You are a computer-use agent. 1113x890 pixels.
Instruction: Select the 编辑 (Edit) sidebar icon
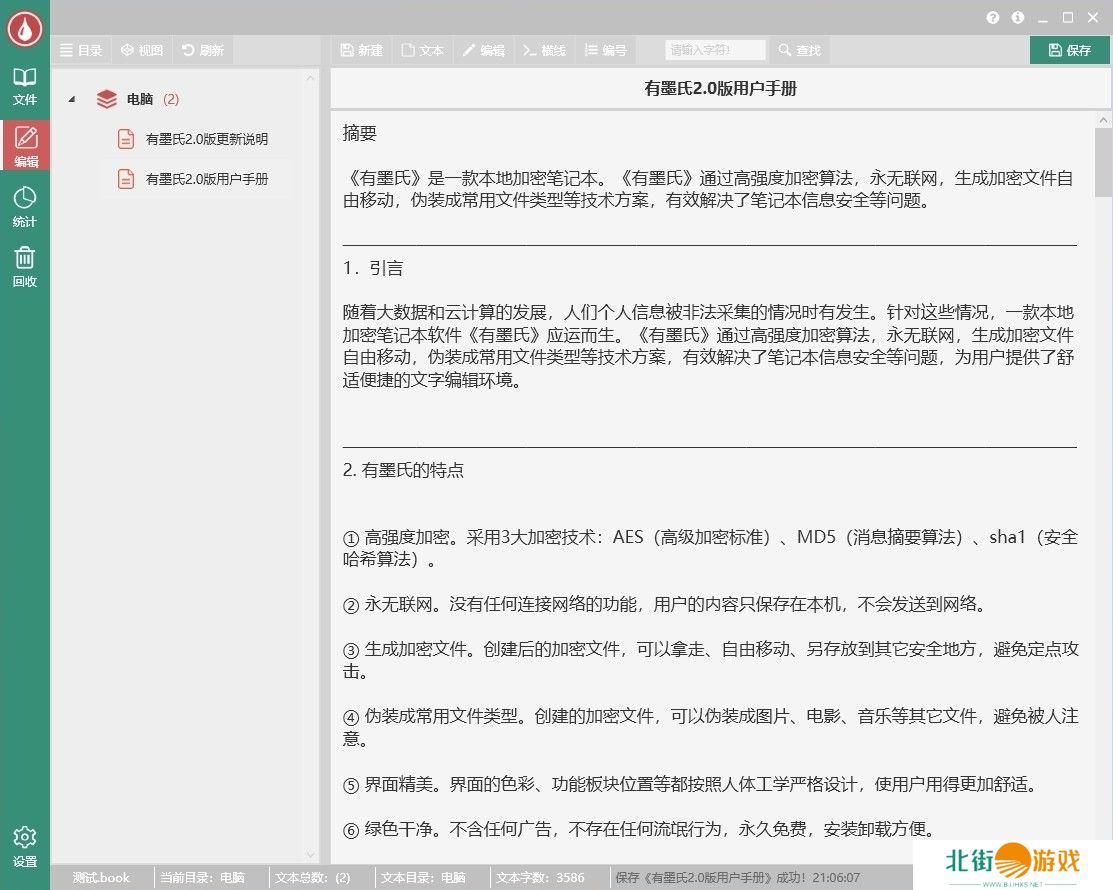click(x=24, y=146)
